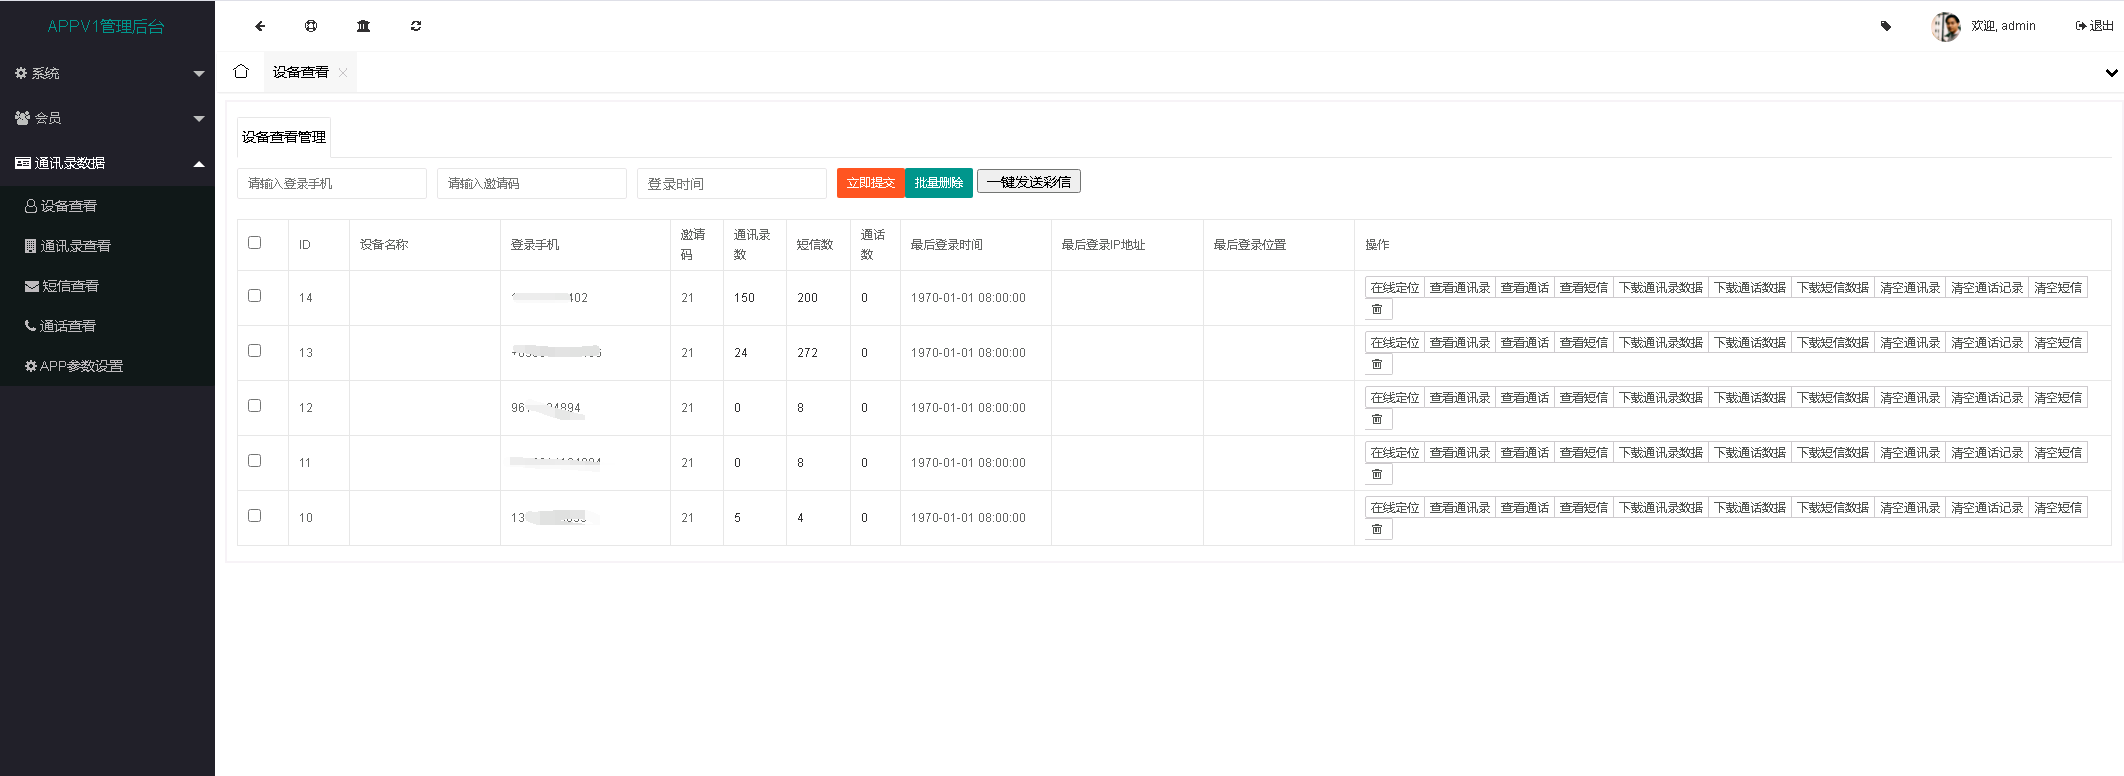2124x776 pixels.
Task: Select the 设备查看管理 tab
Action: coord(284,137)
